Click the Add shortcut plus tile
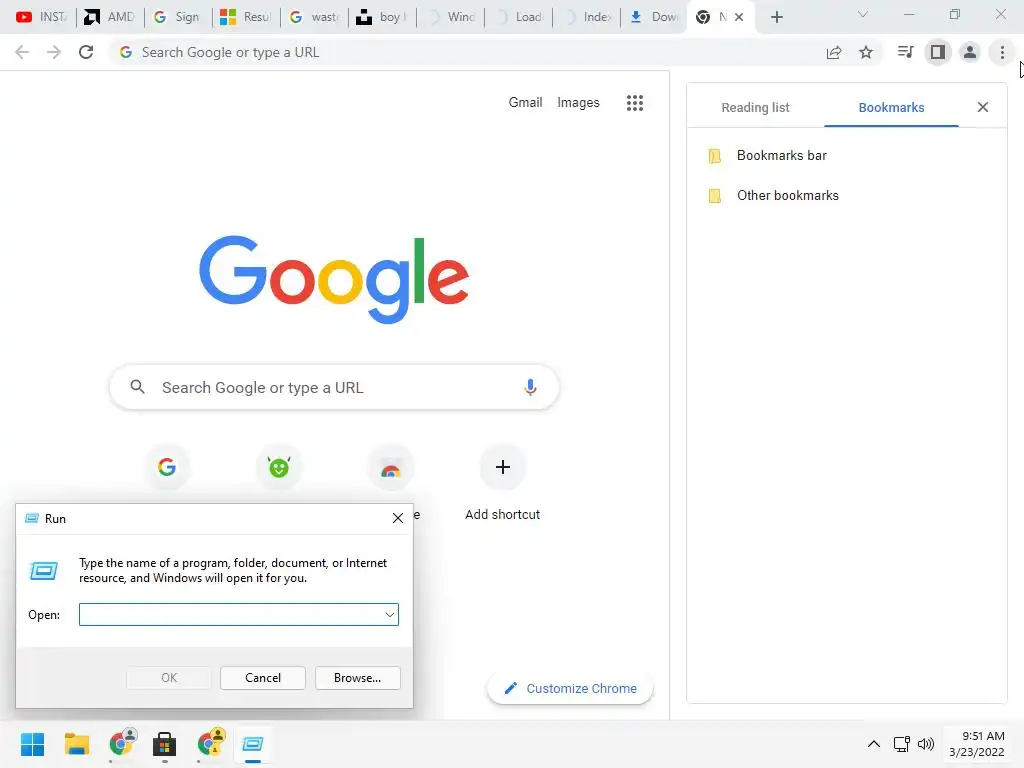 click(x=502, y=467)
